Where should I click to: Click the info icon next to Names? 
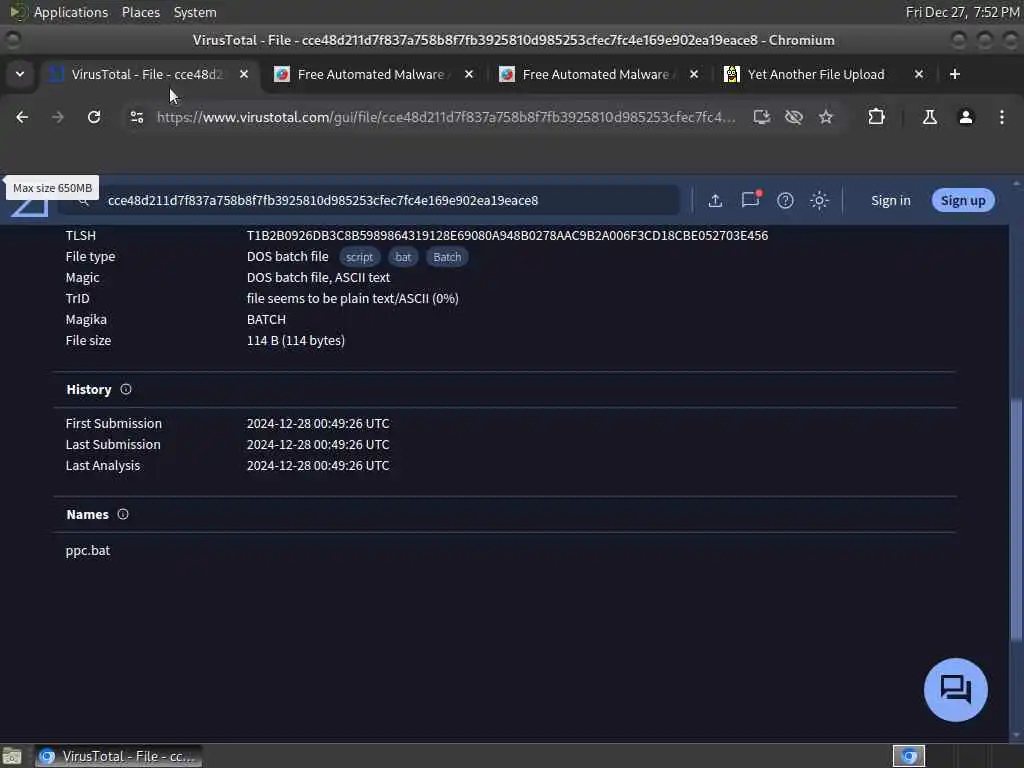[123, 515]
